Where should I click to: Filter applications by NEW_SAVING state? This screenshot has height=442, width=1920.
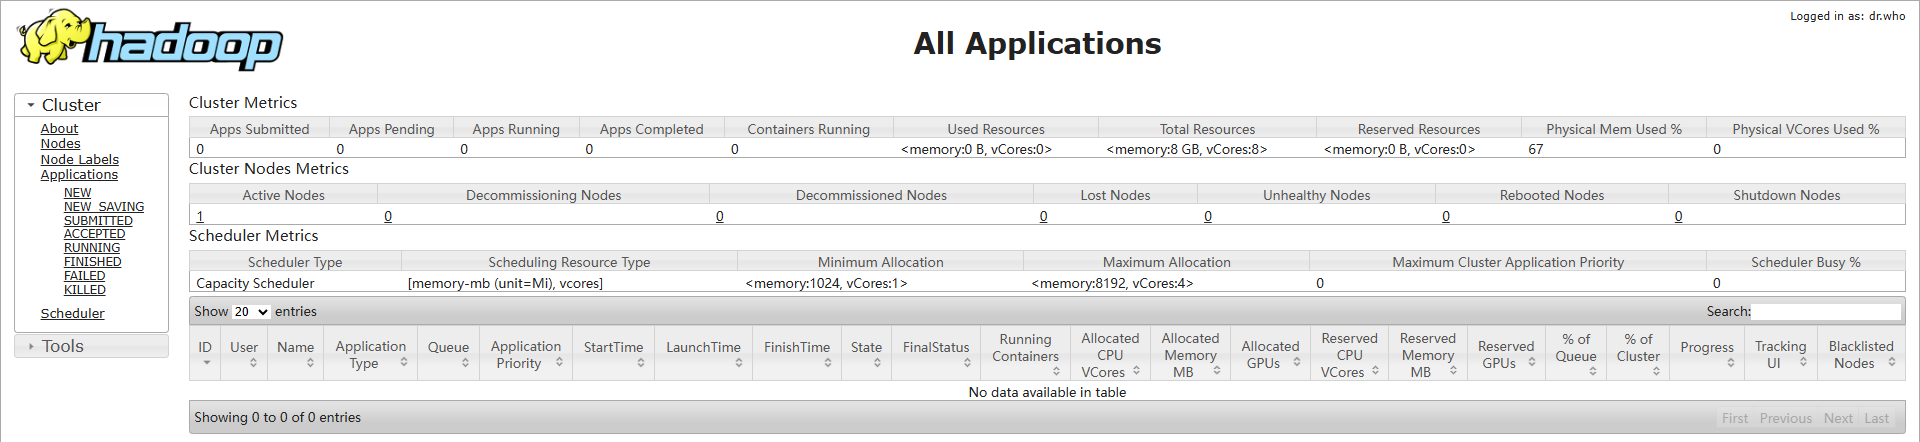104,207
